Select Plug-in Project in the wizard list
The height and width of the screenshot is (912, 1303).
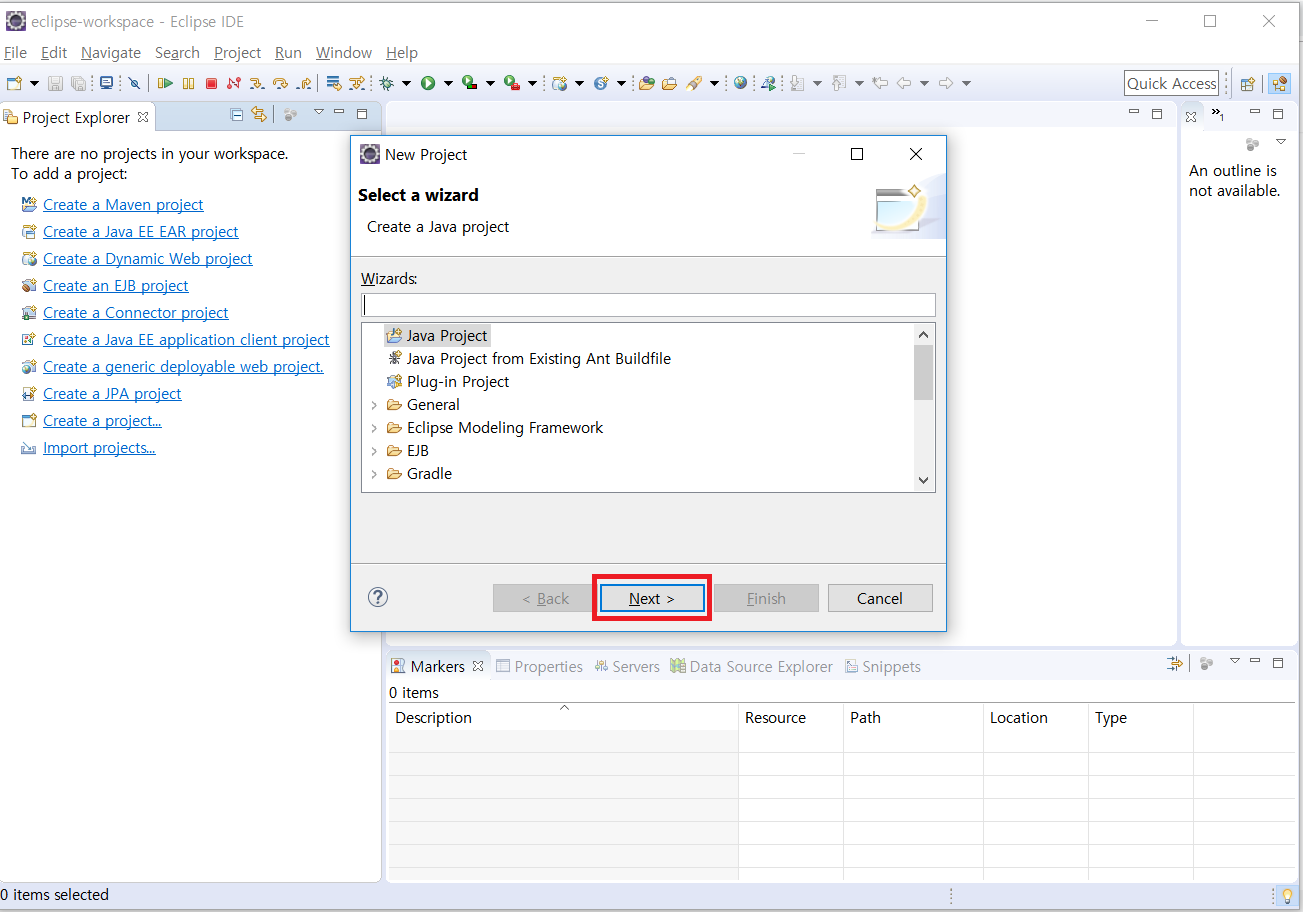448,382
